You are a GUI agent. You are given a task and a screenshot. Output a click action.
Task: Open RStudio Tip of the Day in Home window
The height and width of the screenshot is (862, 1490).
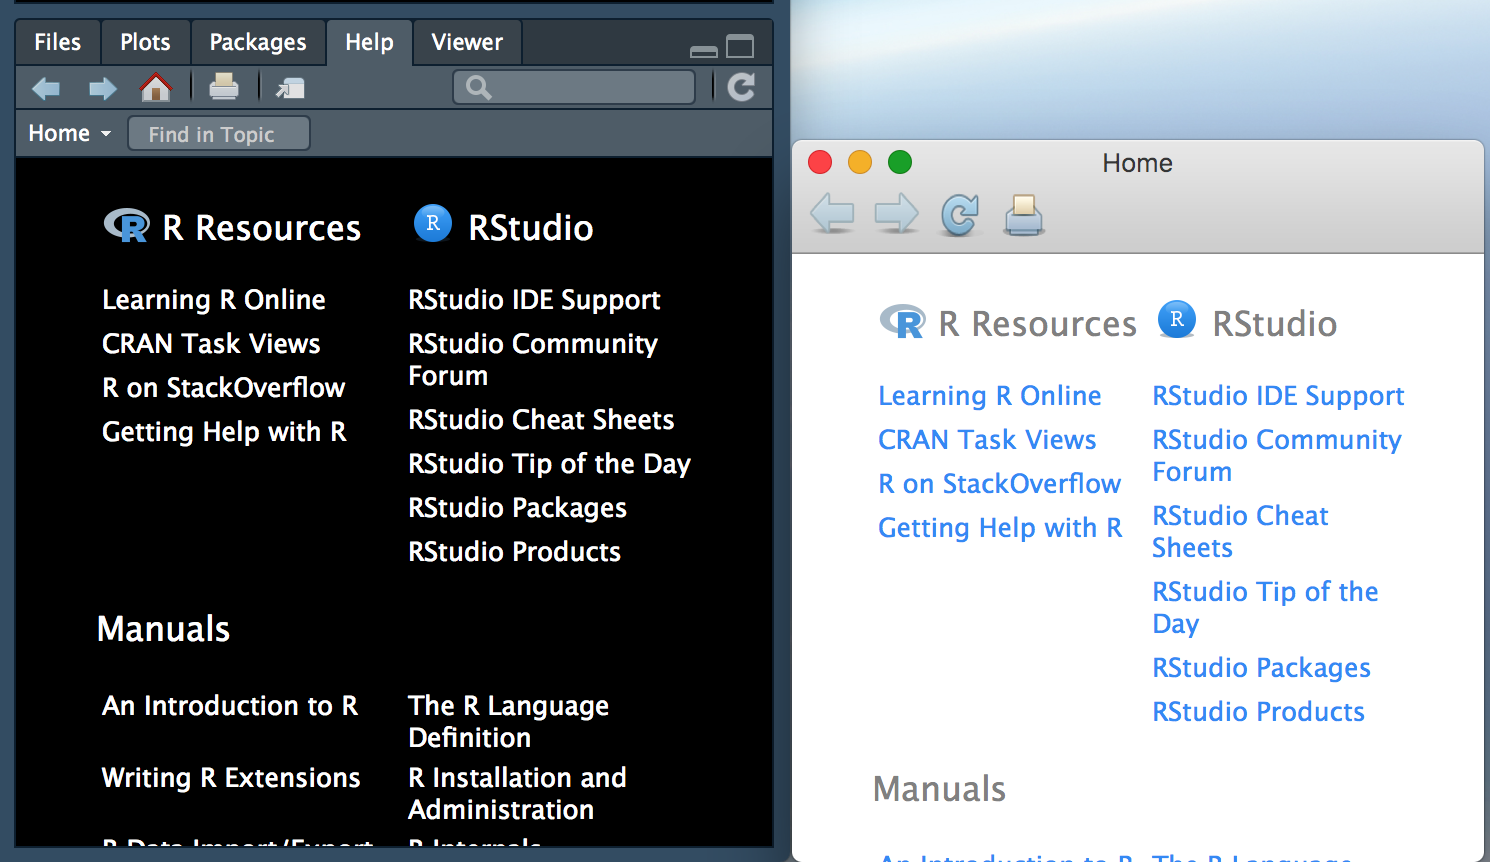[x=1265, y=608]
